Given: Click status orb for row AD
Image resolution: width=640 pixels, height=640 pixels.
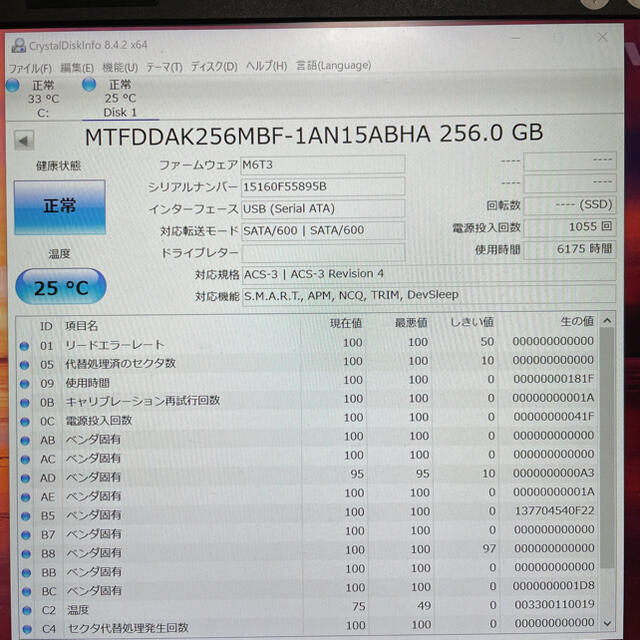Looking at the screenshot, I should point(25,478).
